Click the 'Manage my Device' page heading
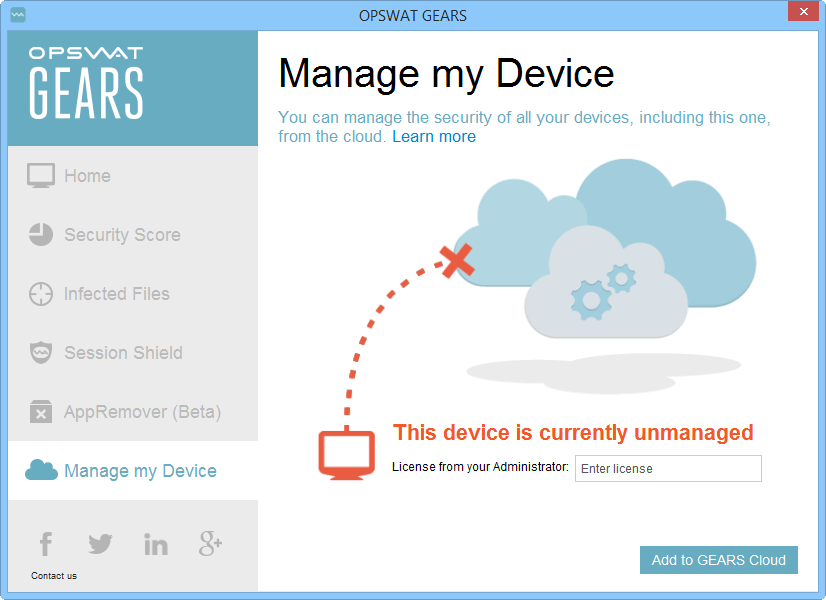826x600 pixels. [446, 74]
